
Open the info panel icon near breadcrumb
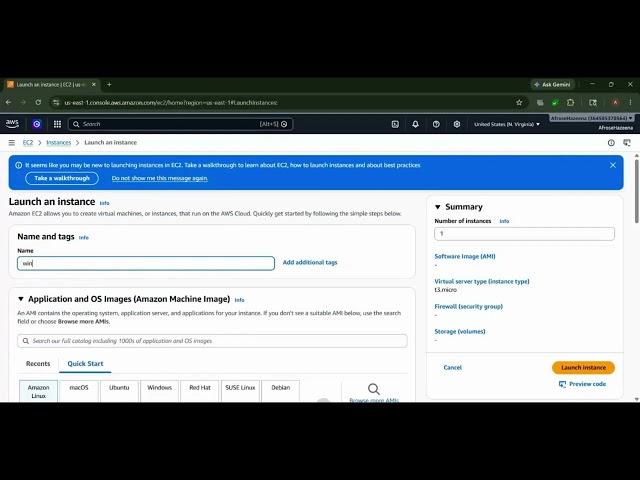[611, 142]
